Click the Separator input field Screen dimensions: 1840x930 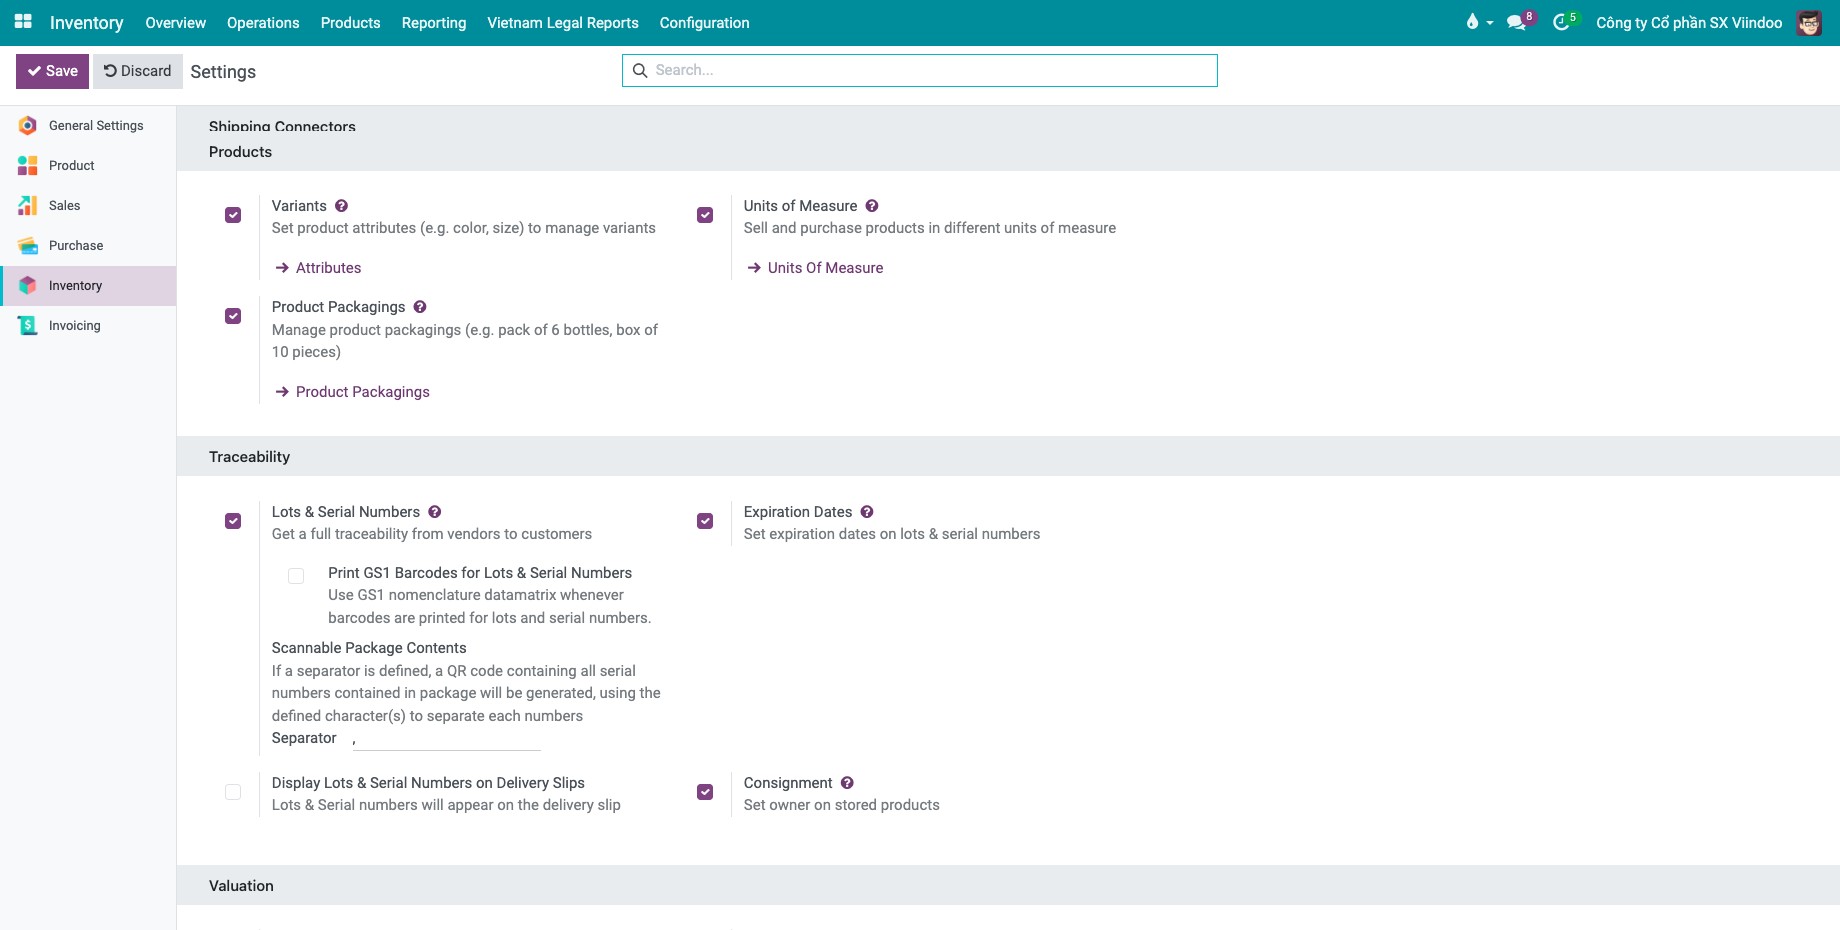coord(446,739)
